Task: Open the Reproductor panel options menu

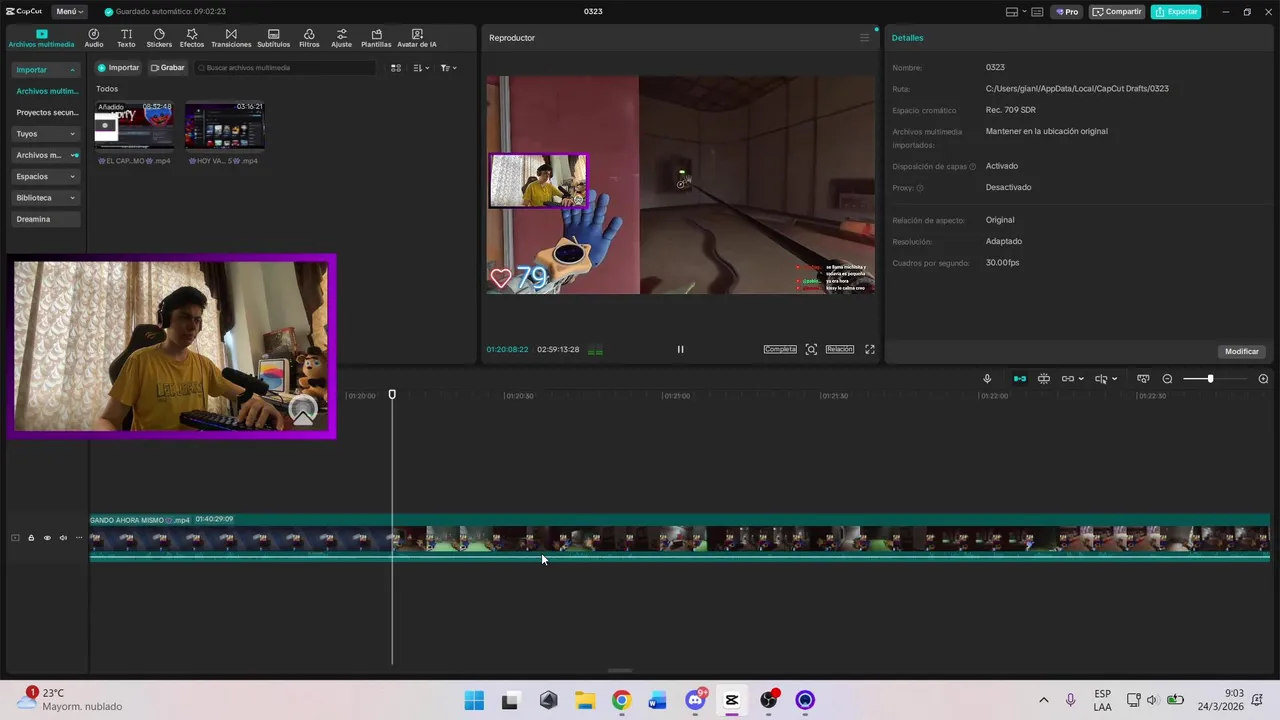Action: point(865,38)
